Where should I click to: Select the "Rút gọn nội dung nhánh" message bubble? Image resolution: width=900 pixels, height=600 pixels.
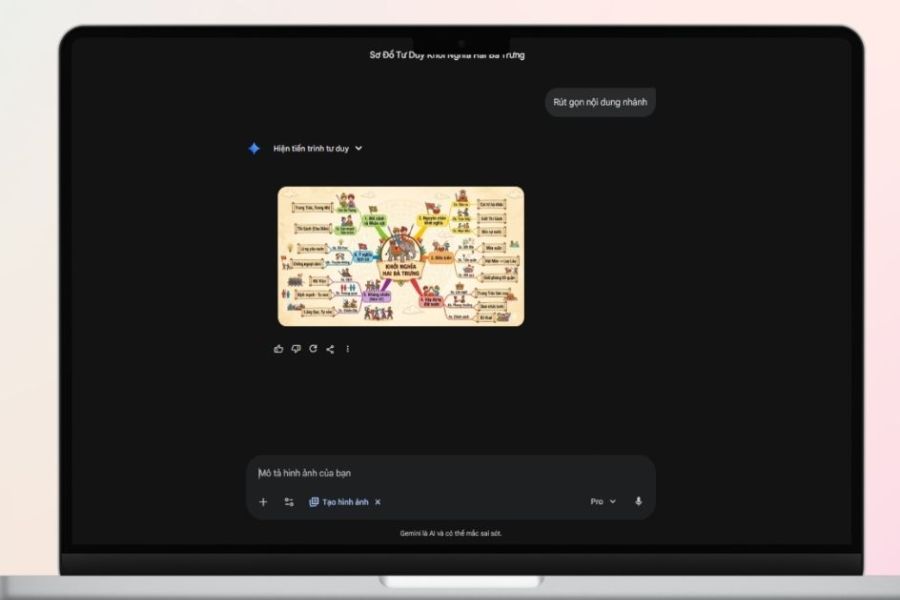click(600, 102)
